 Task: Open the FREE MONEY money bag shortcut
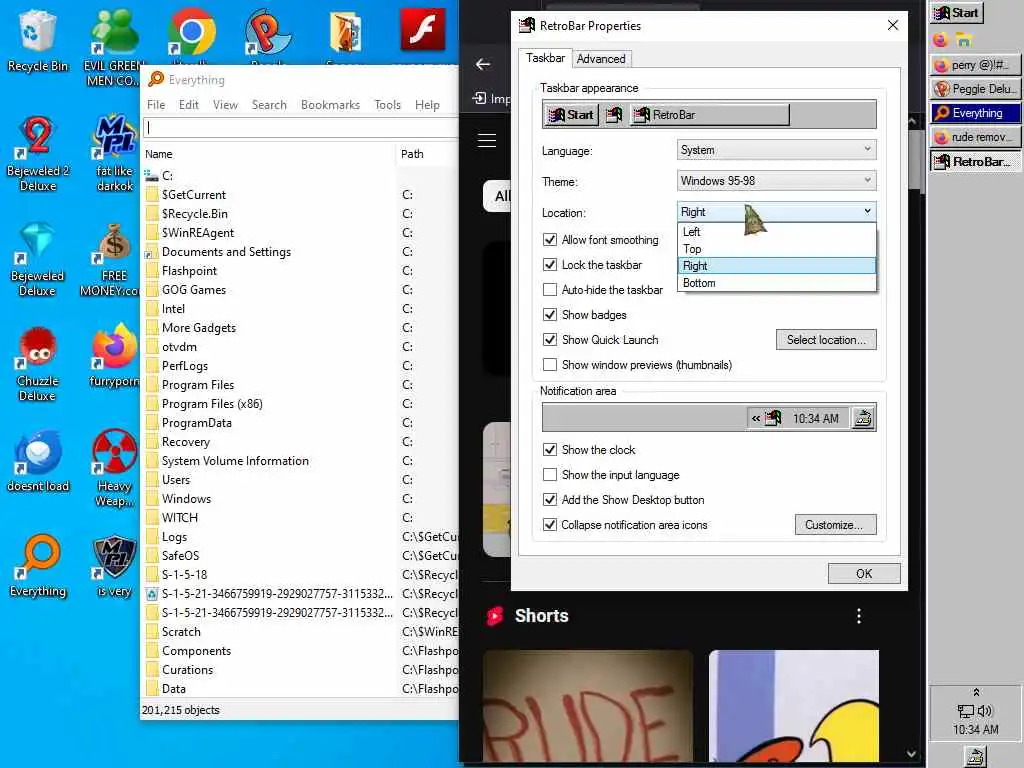111,259
